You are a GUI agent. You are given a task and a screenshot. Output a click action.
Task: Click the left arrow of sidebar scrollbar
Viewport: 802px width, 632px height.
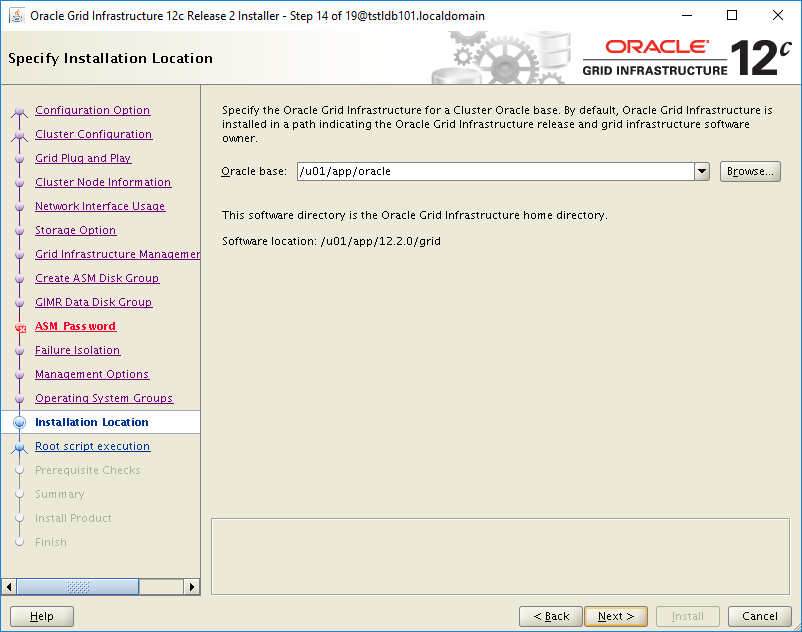pyautogui.click(x=9, y=586)
